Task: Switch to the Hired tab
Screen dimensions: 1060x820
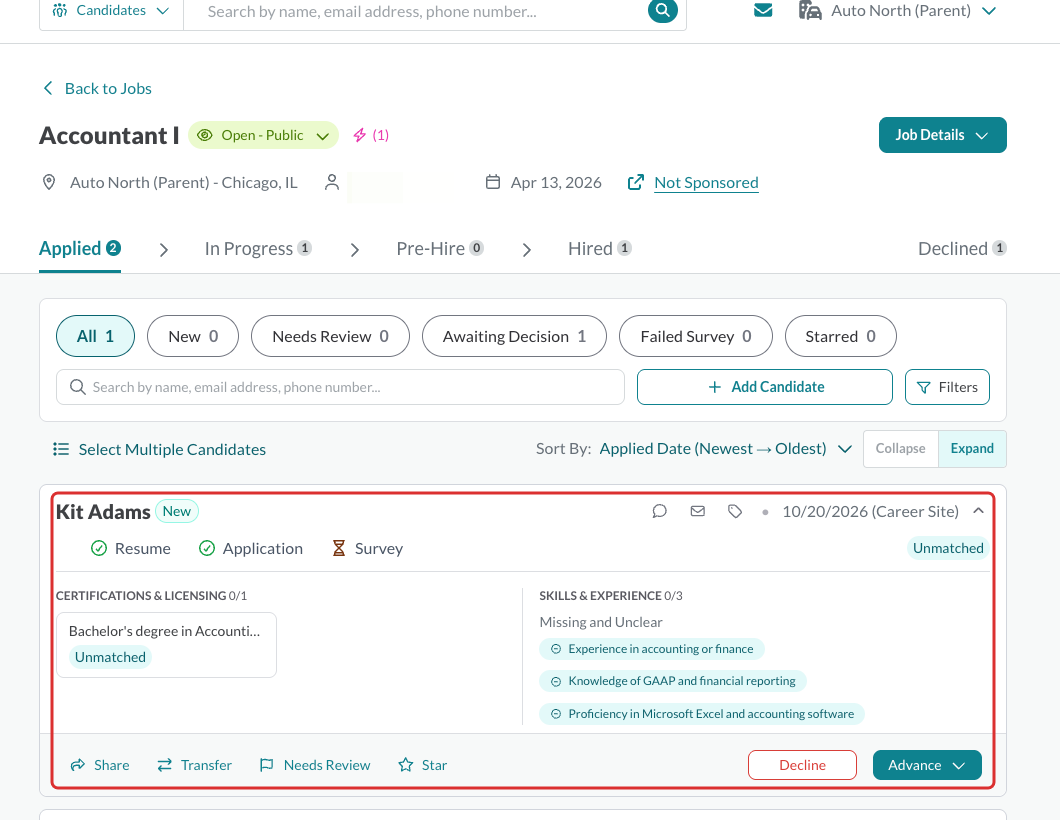Action: 600,249
